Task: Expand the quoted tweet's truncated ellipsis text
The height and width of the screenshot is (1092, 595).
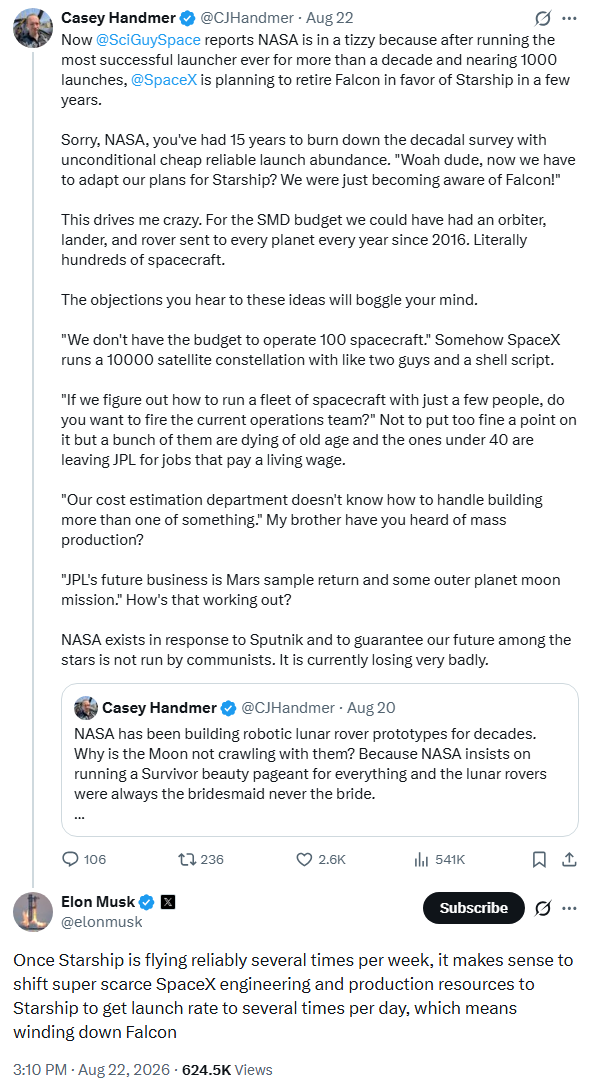Action: [x=79, y=814]
